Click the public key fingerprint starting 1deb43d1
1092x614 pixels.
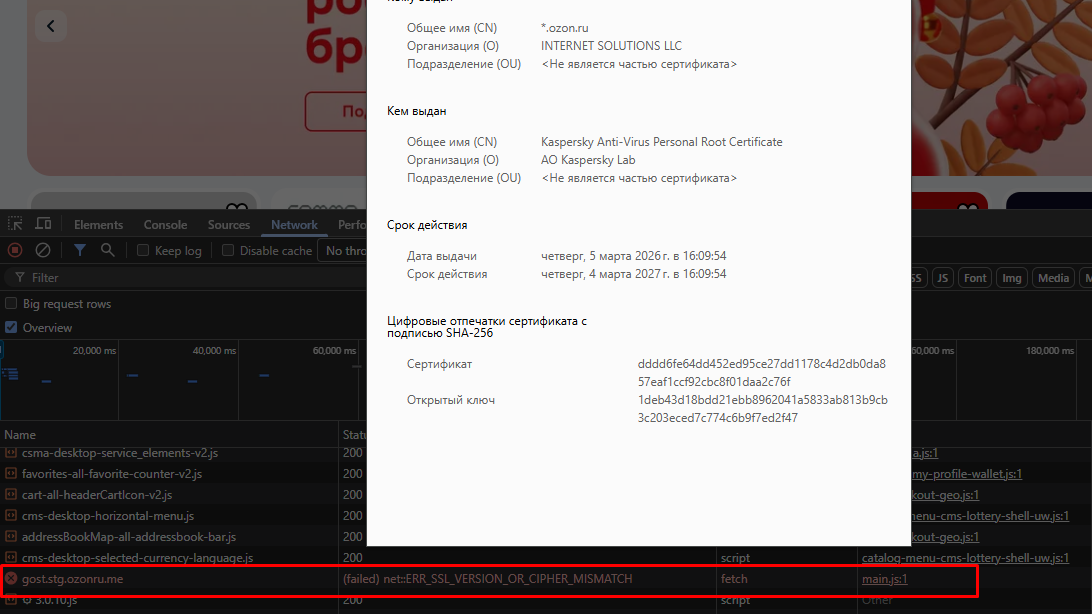point(763,409)
